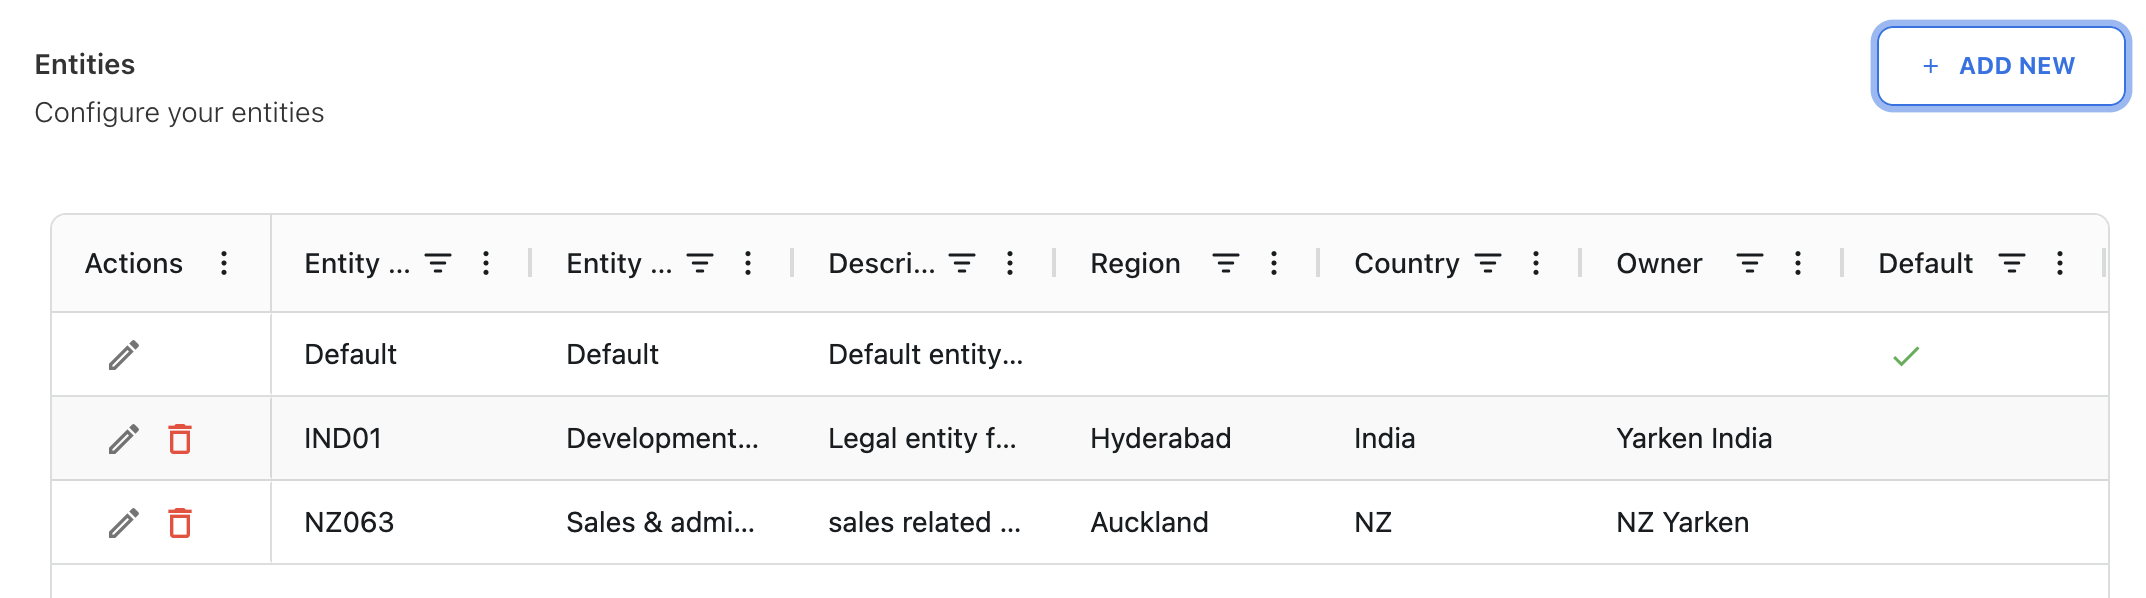This screenshot has width=2146, height=598.
Task: Click the Add New button
Action: pyautogui.click(x=2001, y=66)
